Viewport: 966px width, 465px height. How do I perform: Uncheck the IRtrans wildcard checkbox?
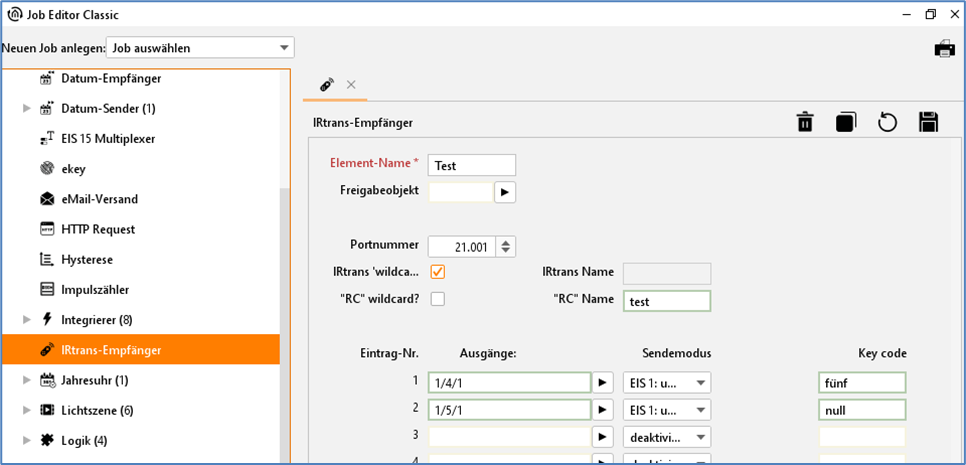(437, 272)
